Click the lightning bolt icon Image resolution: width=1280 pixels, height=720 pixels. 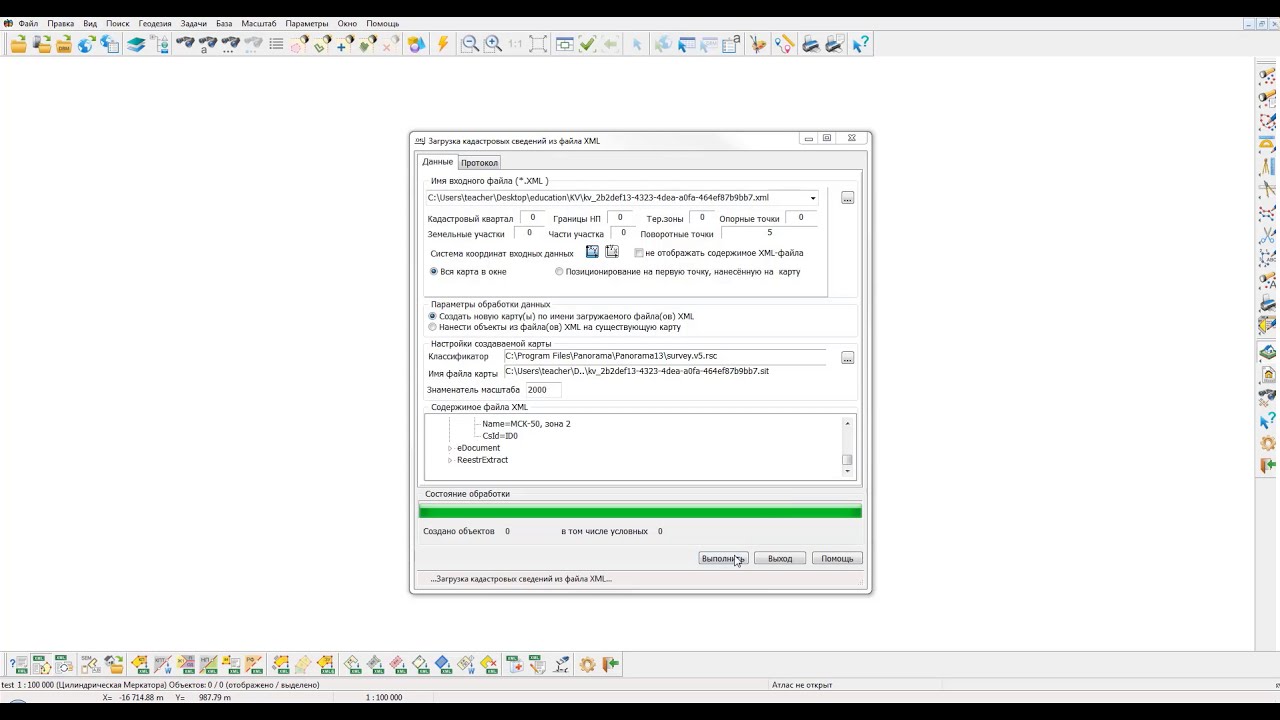click(443, 44)
